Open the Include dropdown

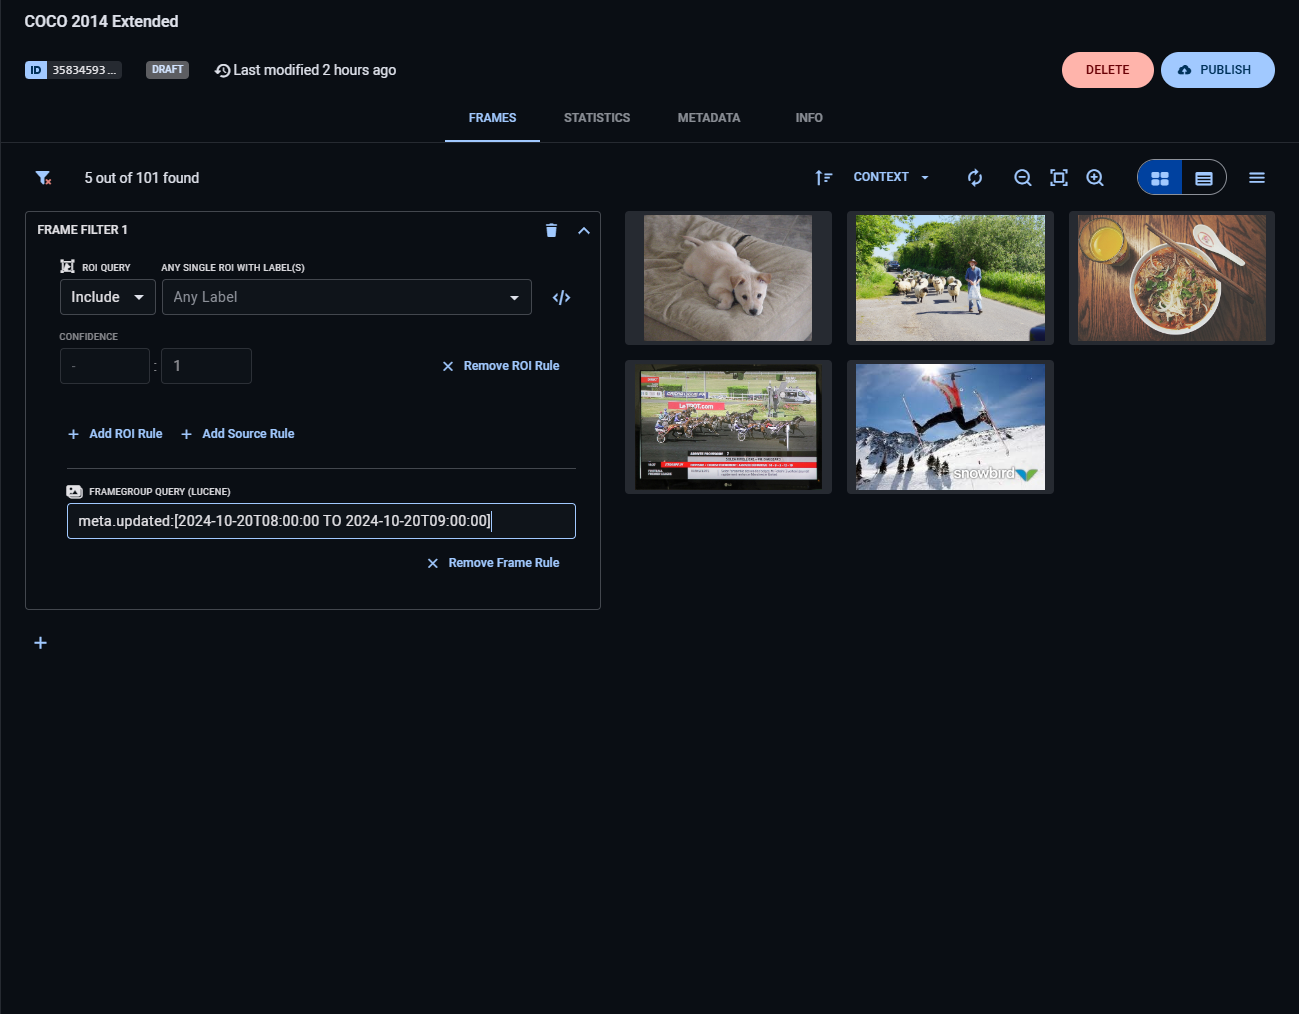107,297
